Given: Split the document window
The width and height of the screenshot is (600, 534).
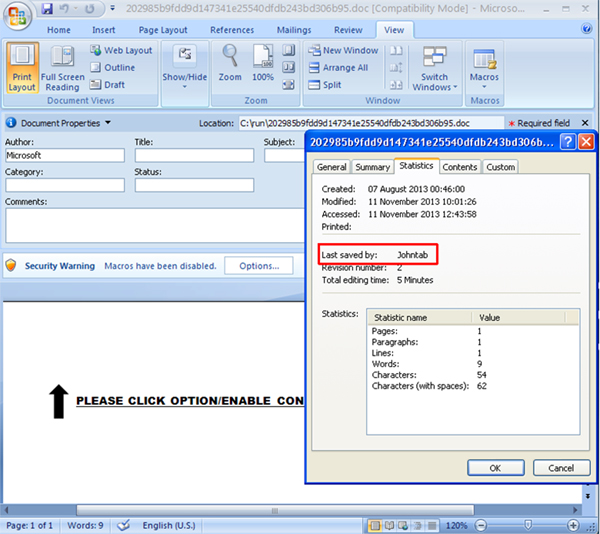Looking at the screenshot, I should pos(324,85).
